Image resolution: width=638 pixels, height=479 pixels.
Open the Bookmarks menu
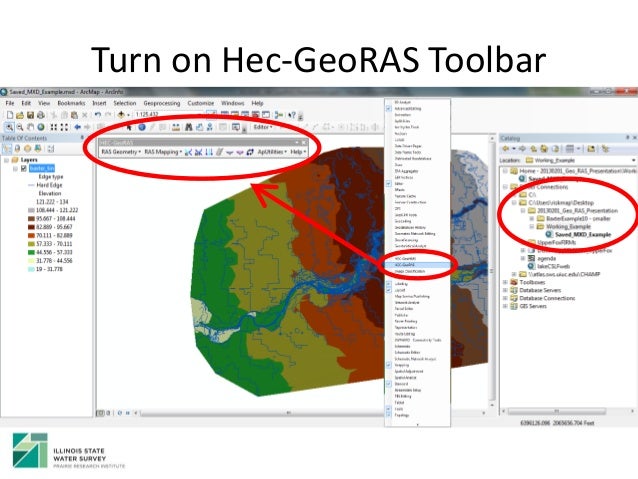point(71,103)
